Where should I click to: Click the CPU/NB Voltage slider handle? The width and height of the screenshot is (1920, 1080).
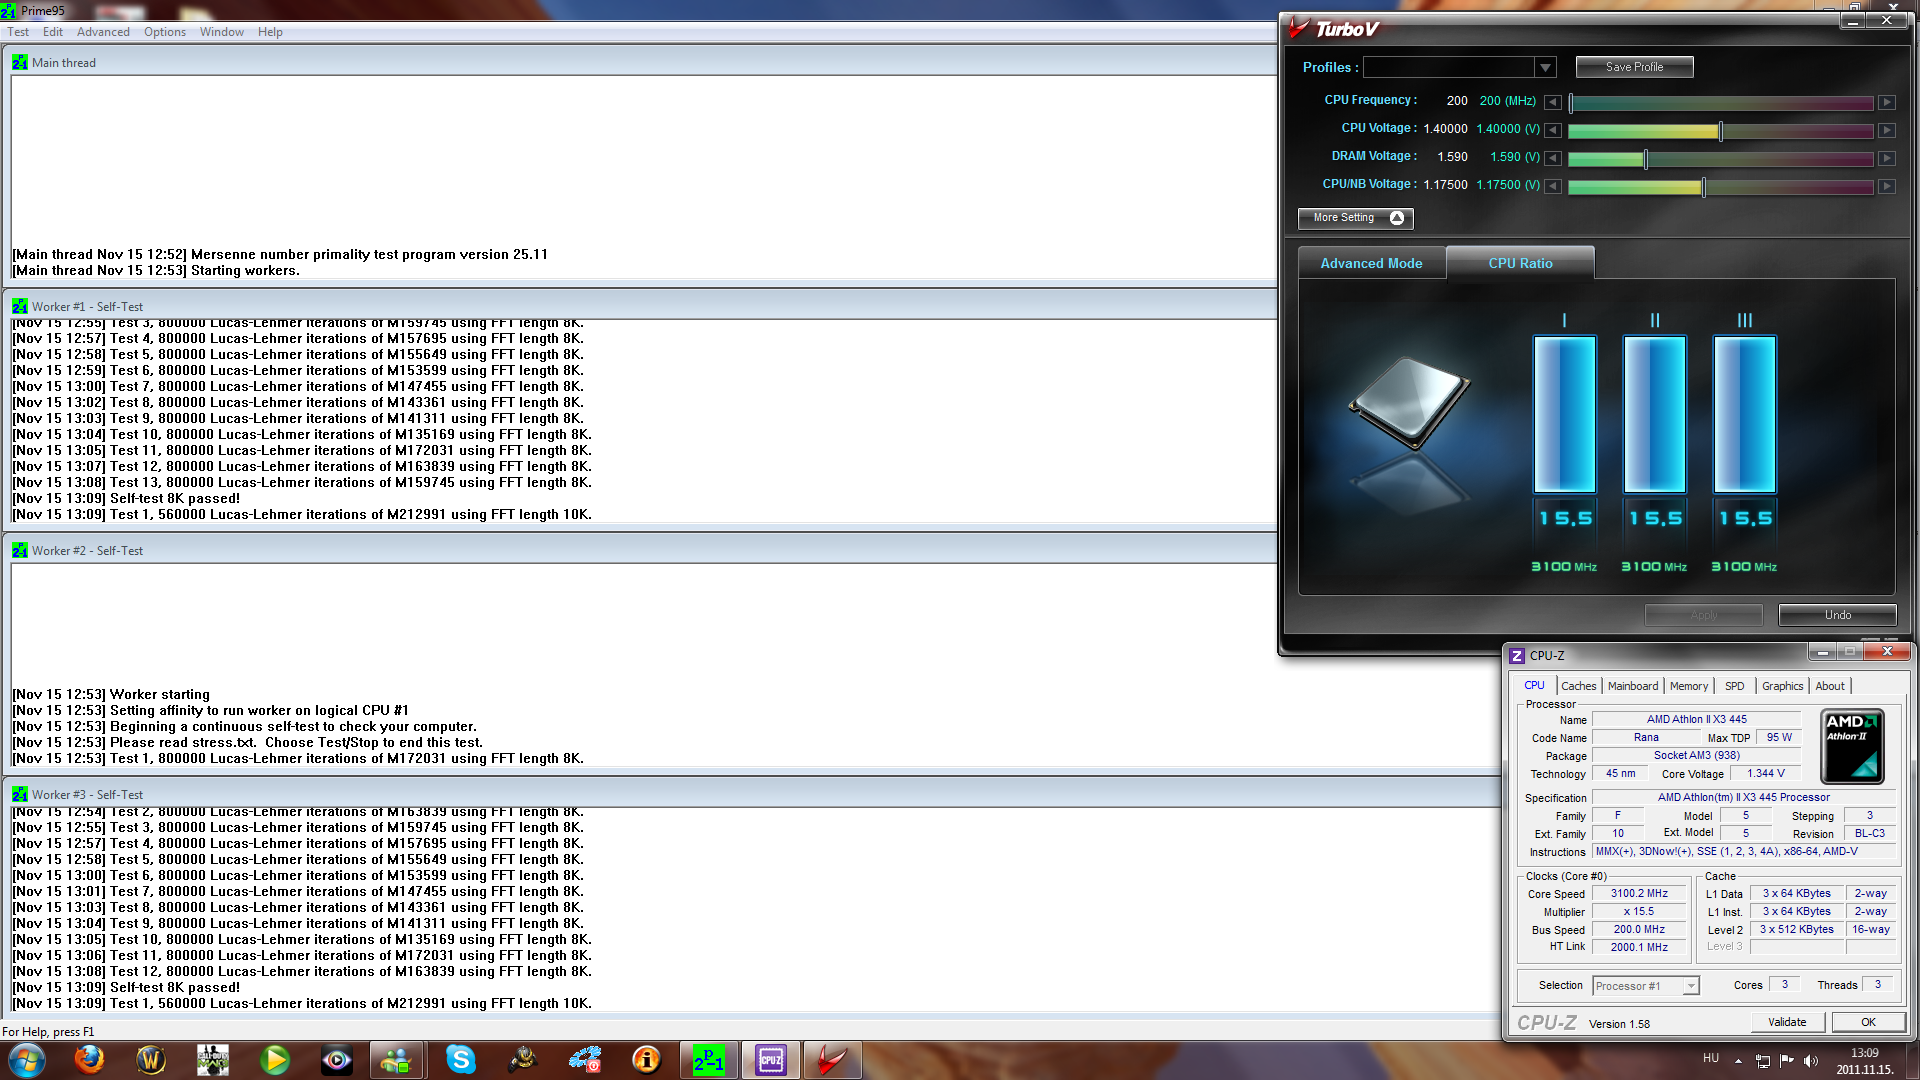click(1703, 187)
